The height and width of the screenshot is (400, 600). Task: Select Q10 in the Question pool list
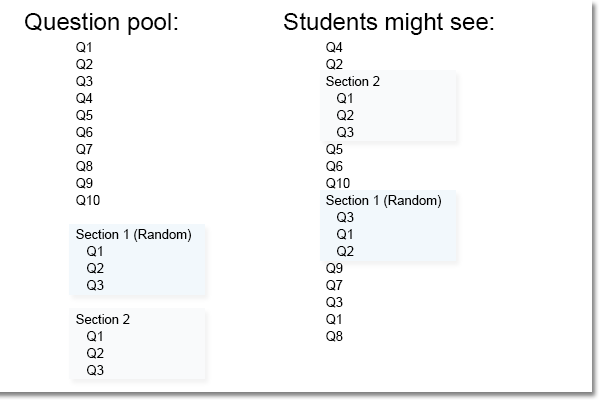(88, 200)
